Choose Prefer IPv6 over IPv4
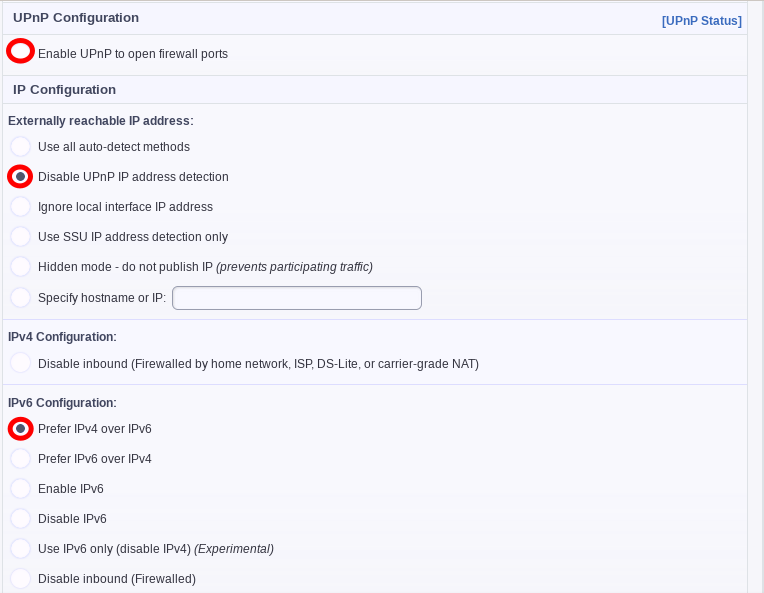The height and width of the screenshot is (593, 764). tap(20, 459)
